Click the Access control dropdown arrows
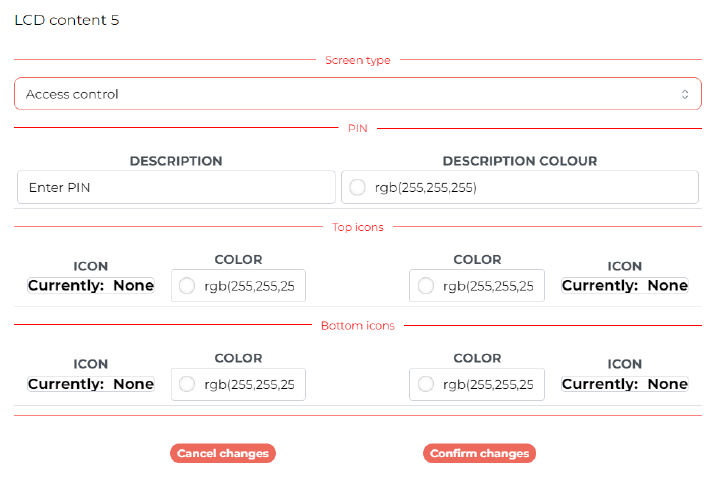Screen dimensions: 715x500 click(684, 94)
